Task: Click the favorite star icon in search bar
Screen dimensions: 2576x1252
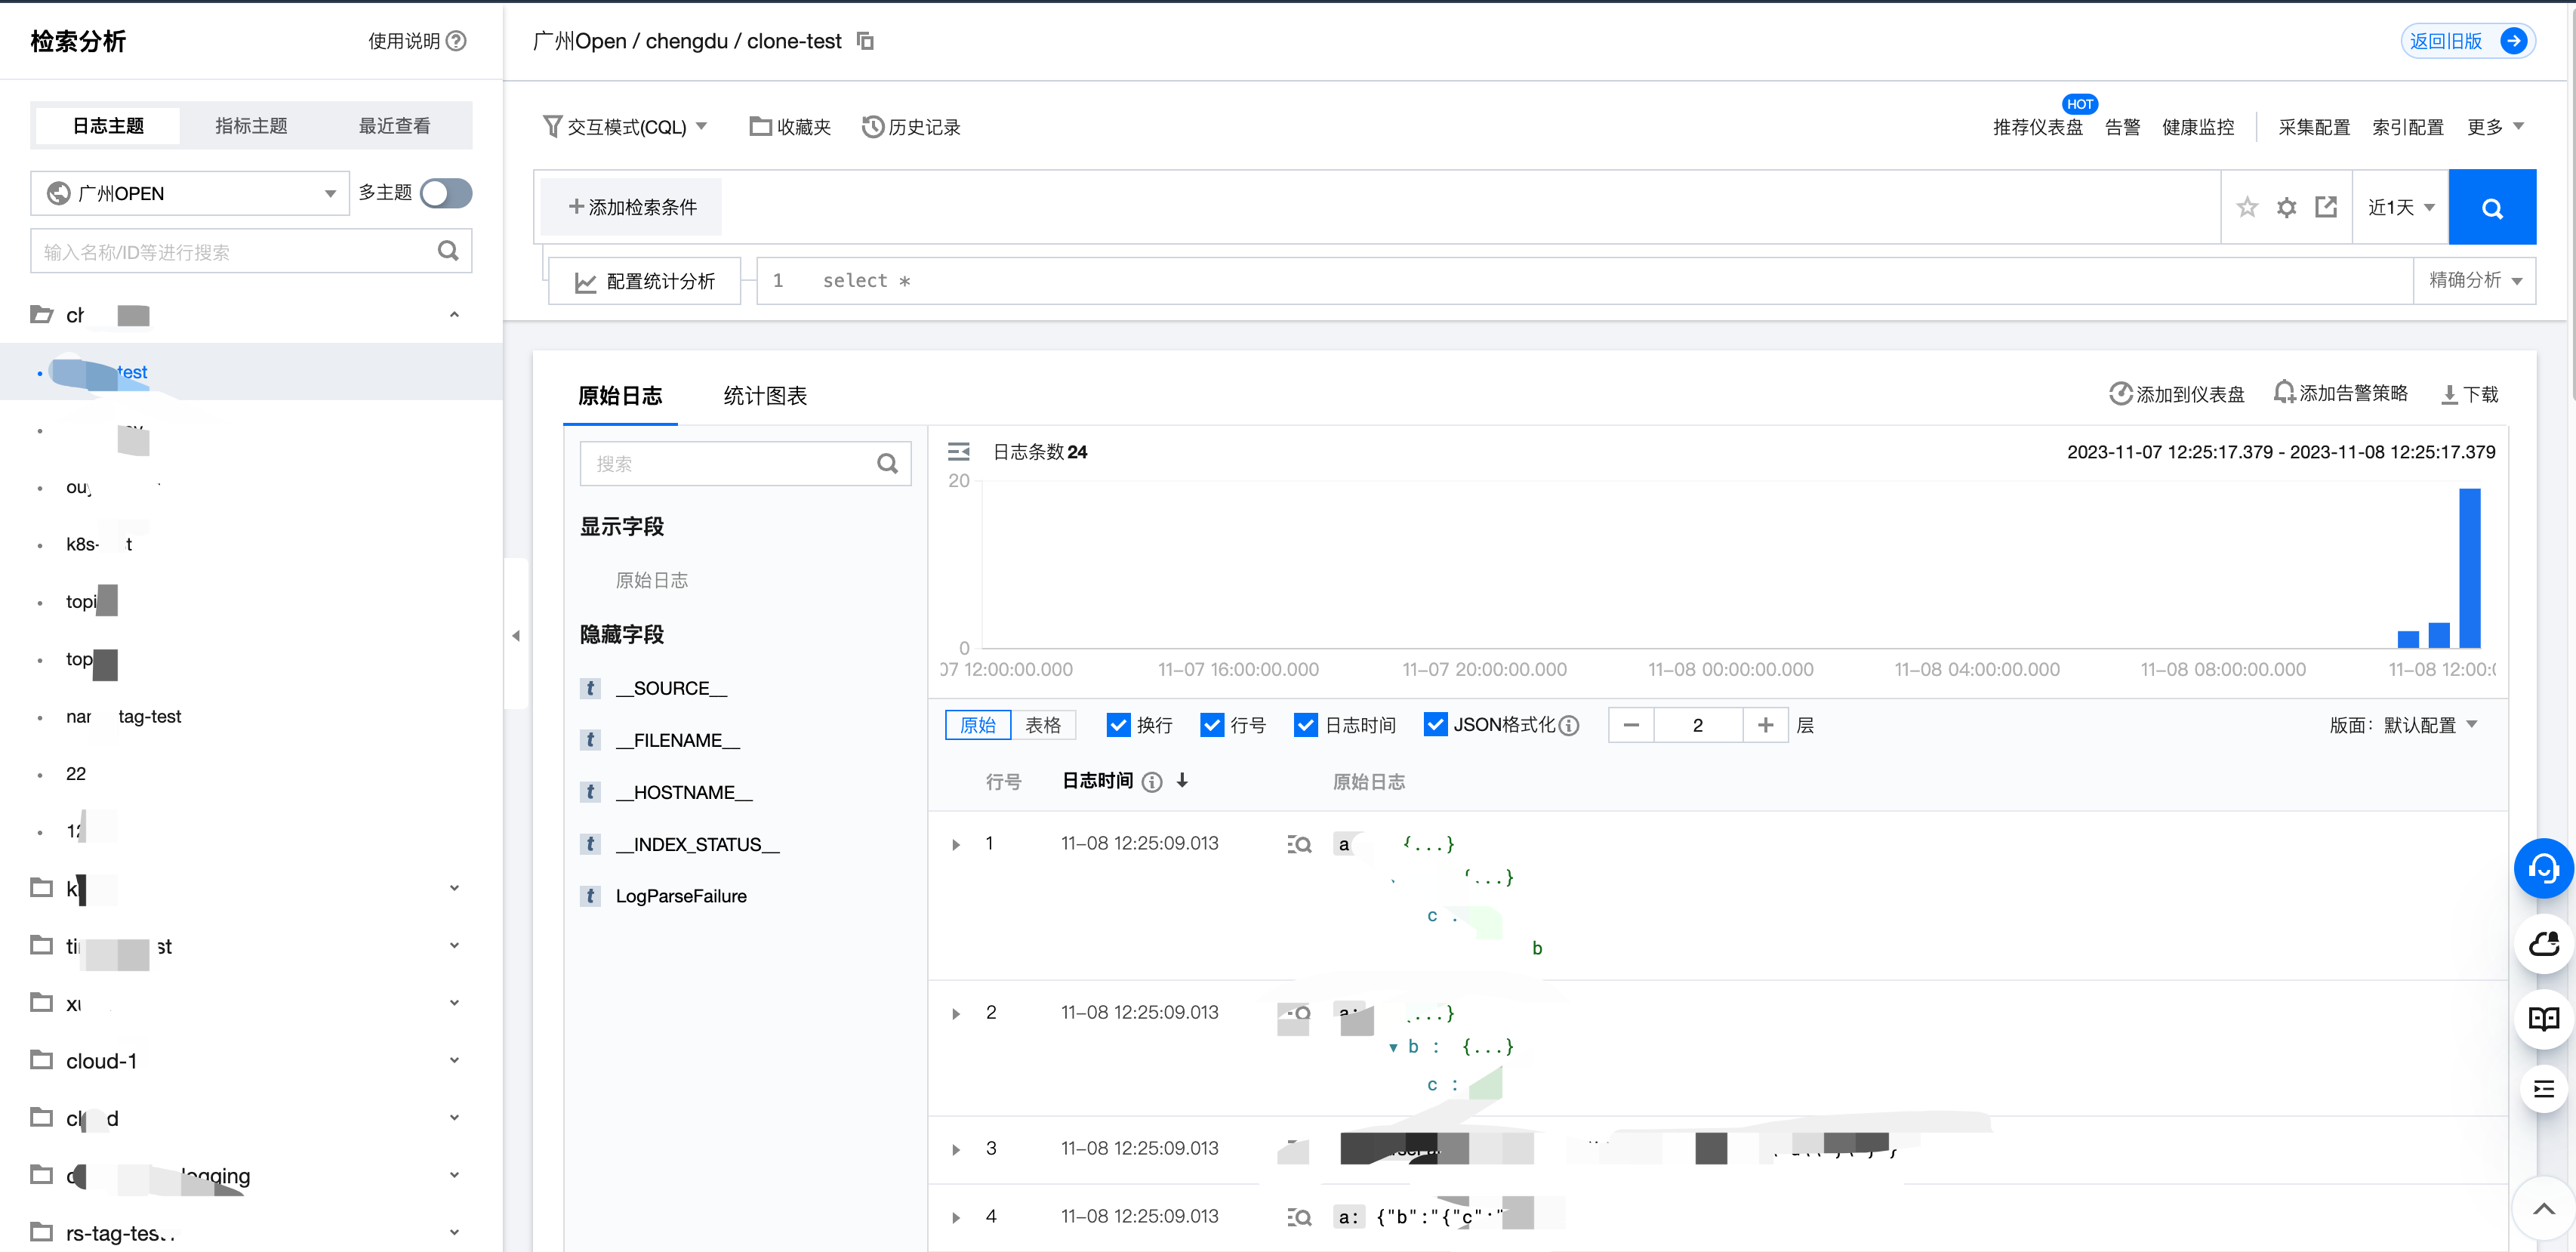Action: point(2247,207)
